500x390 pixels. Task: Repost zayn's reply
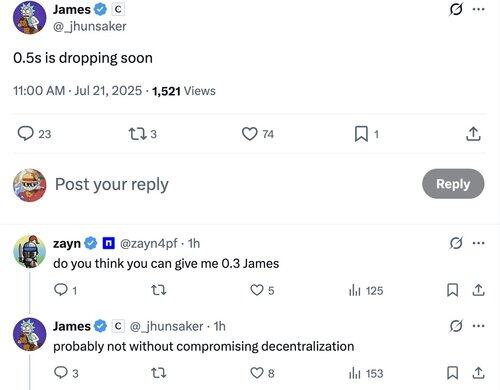pyautogui.click(x=159, y=290)
